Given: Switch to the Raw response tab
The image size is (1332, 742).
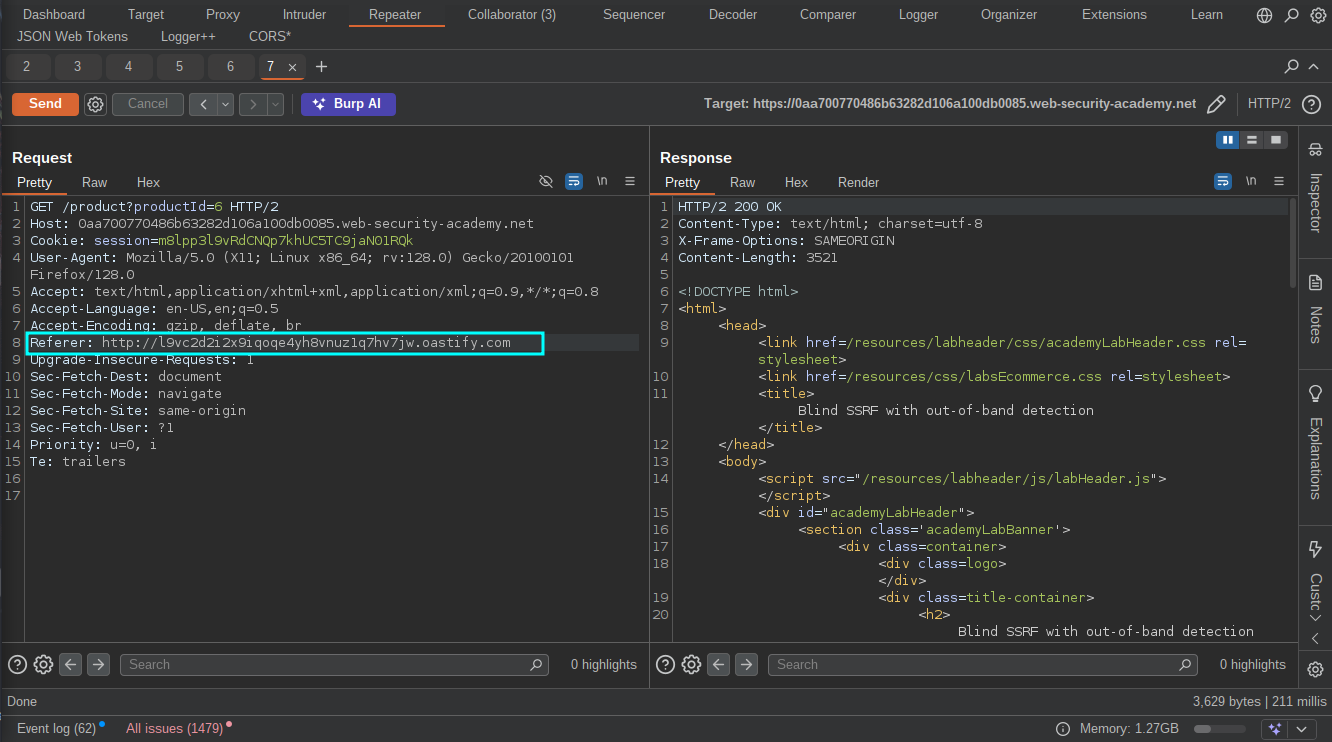Looking at the screenshot, I should click(742, 182).
